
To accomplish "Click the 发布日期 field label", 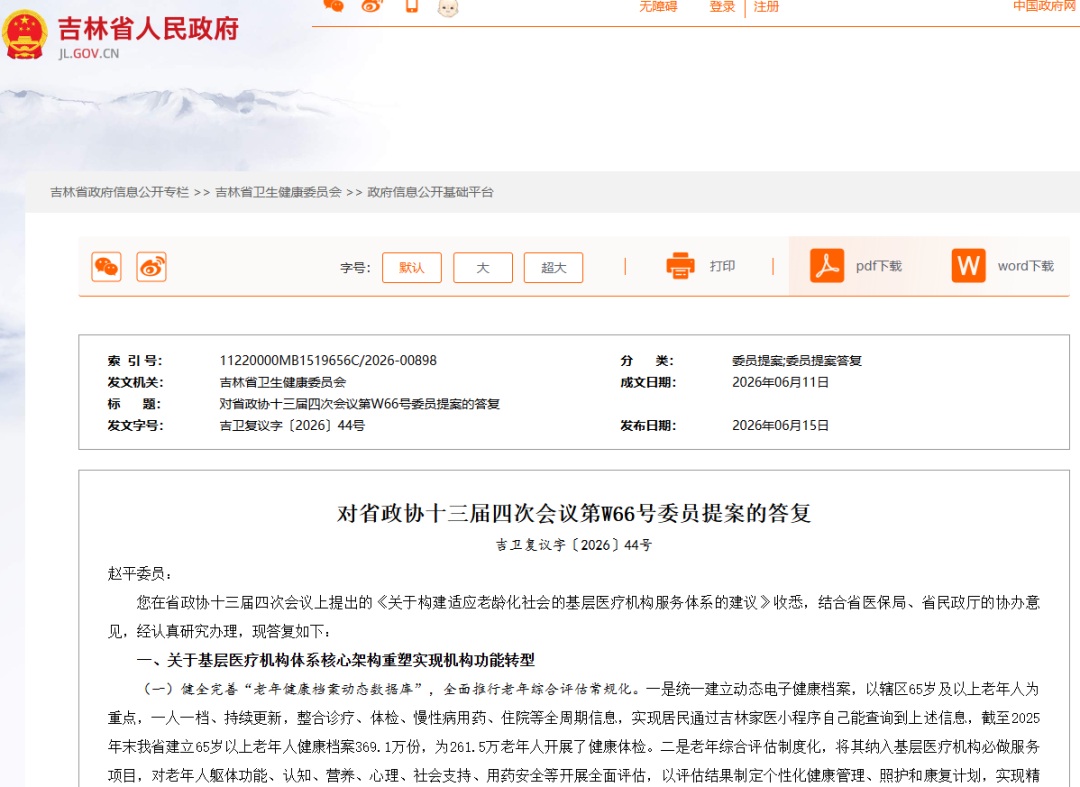I will tap(648, 426).
